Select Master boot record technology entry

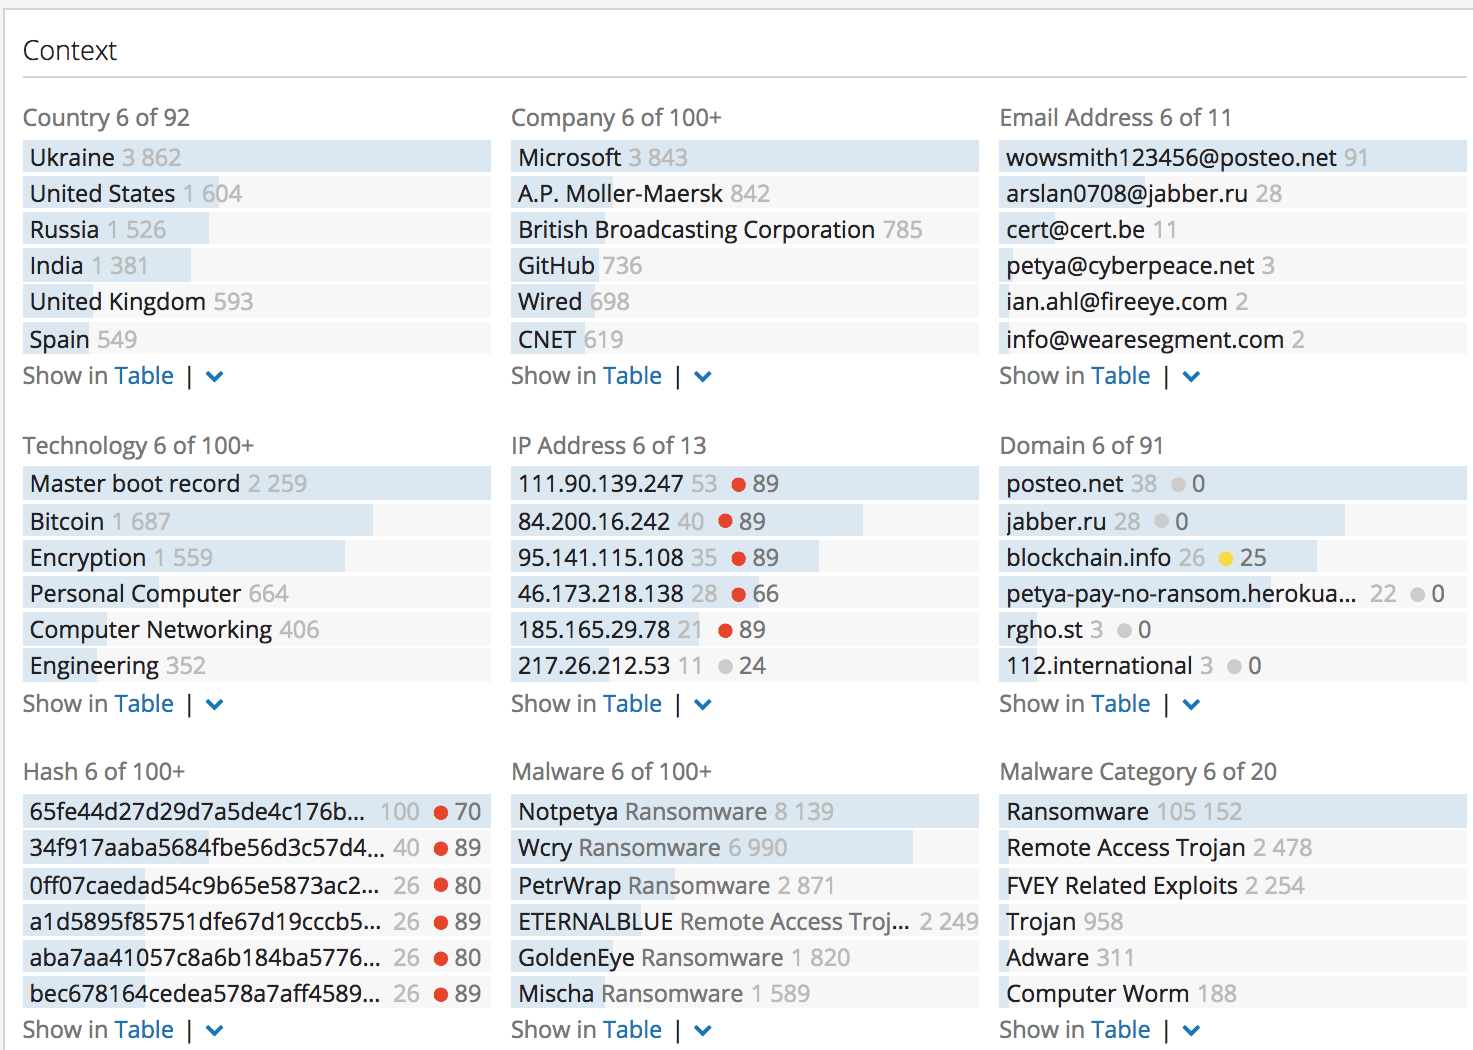pyautogui.click(x=257, y=483)
